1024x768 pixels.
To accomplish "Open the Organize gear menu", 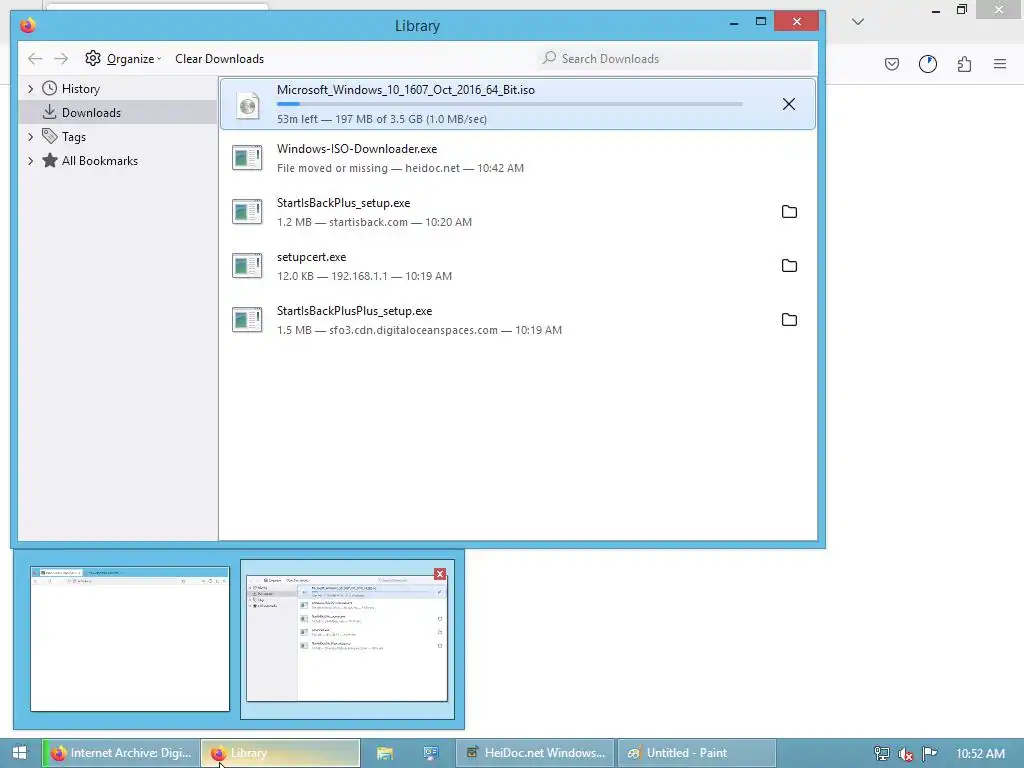I will tap(123, 59).
